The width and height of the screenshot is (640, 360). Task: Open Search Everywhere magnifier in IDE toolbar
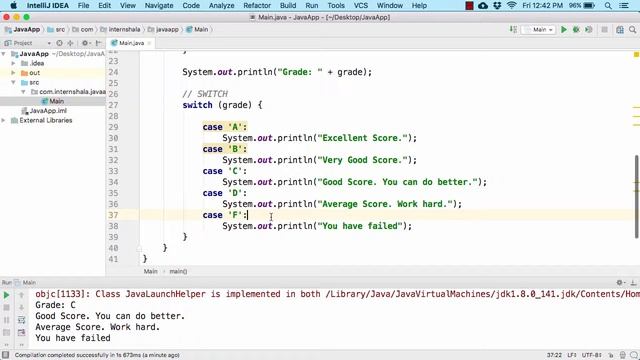pyautogui.click(x=632, y=29)
